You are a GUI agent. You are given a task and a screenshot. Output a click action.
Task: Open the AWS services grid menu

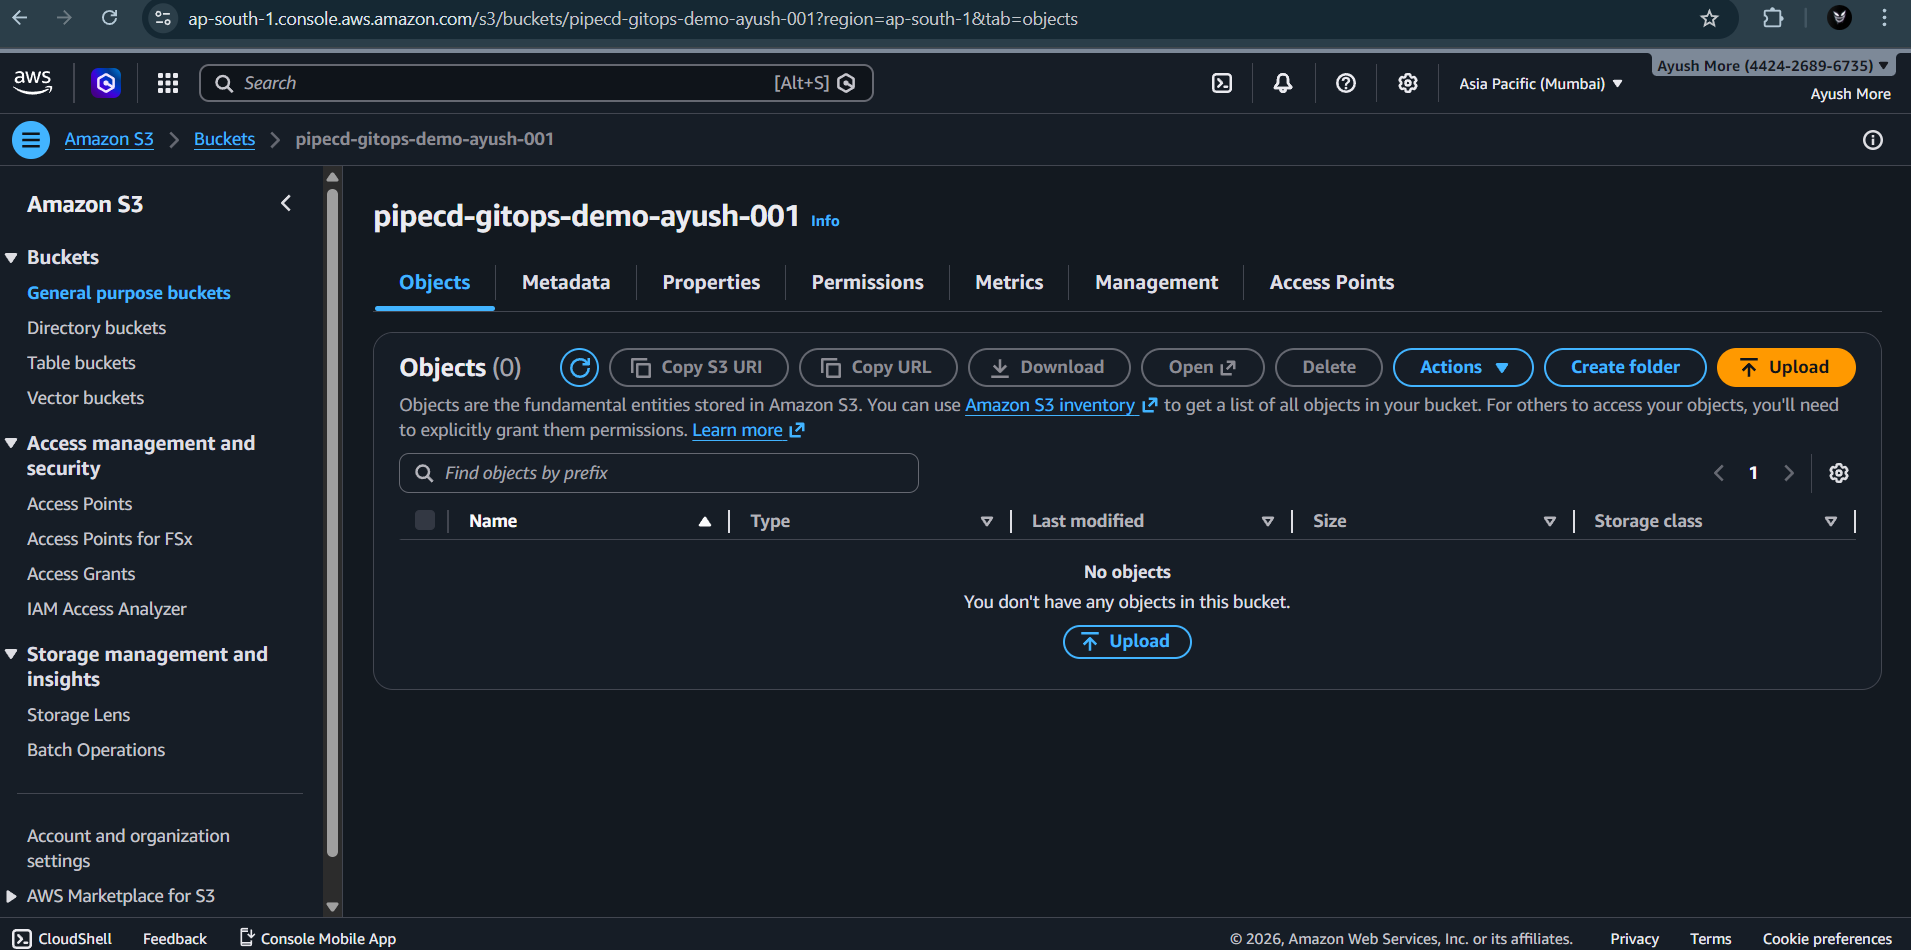[167, 83]
